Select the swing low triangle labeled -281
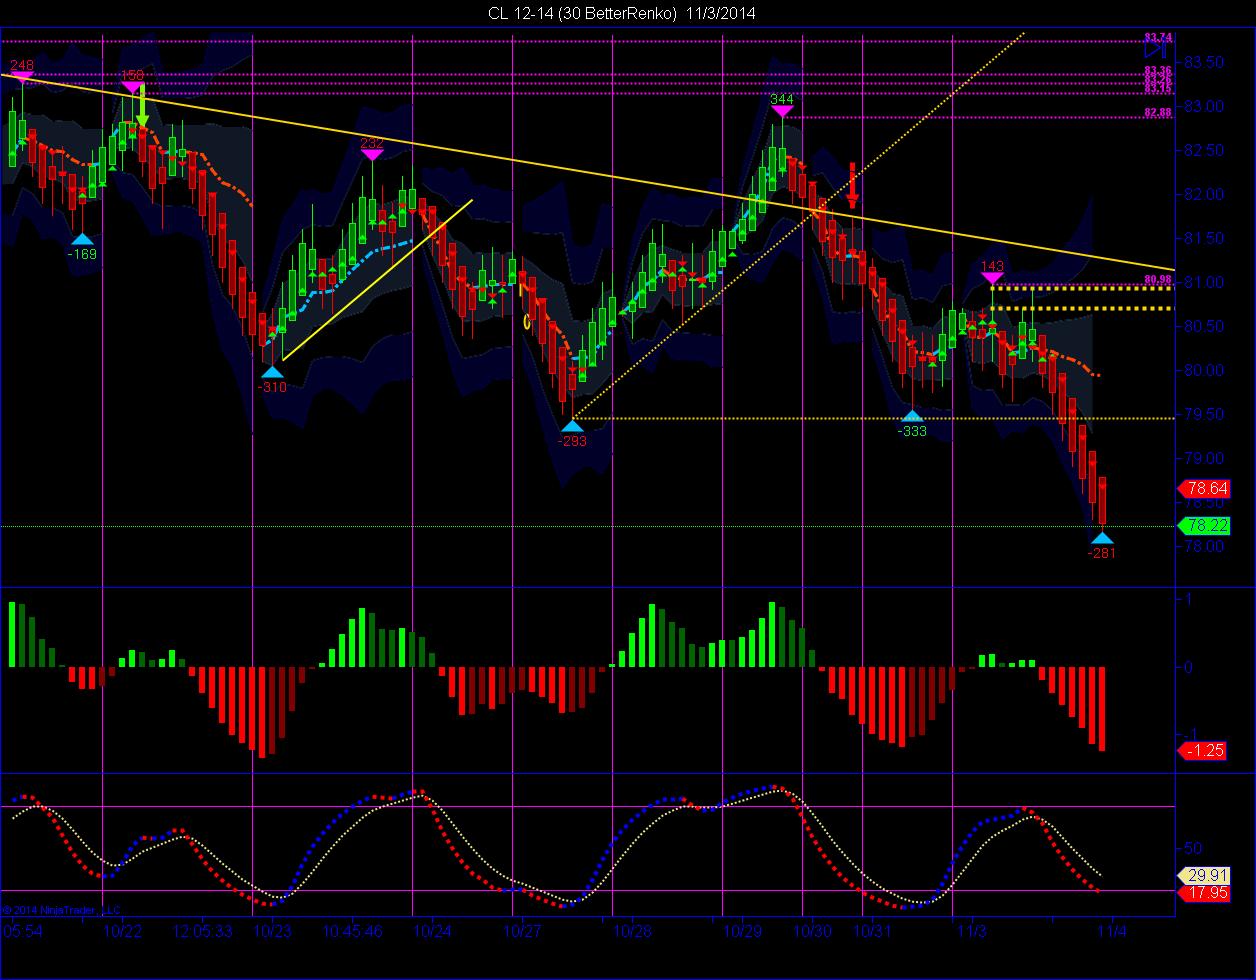The height and width of the screenshot is (980, 1256). click(1102, 538)
